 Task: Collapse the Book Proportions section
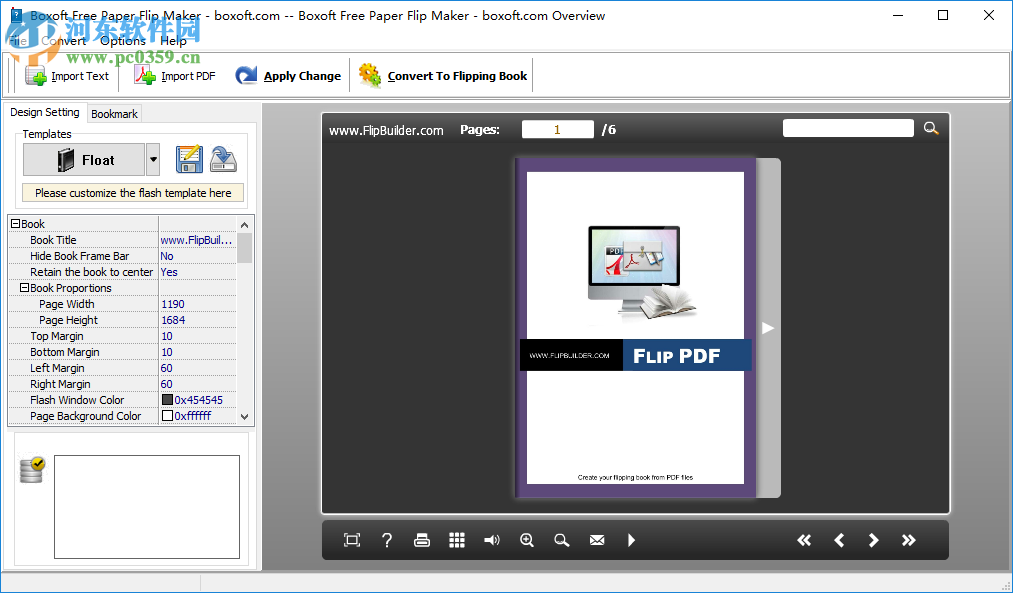coord(23,288)
